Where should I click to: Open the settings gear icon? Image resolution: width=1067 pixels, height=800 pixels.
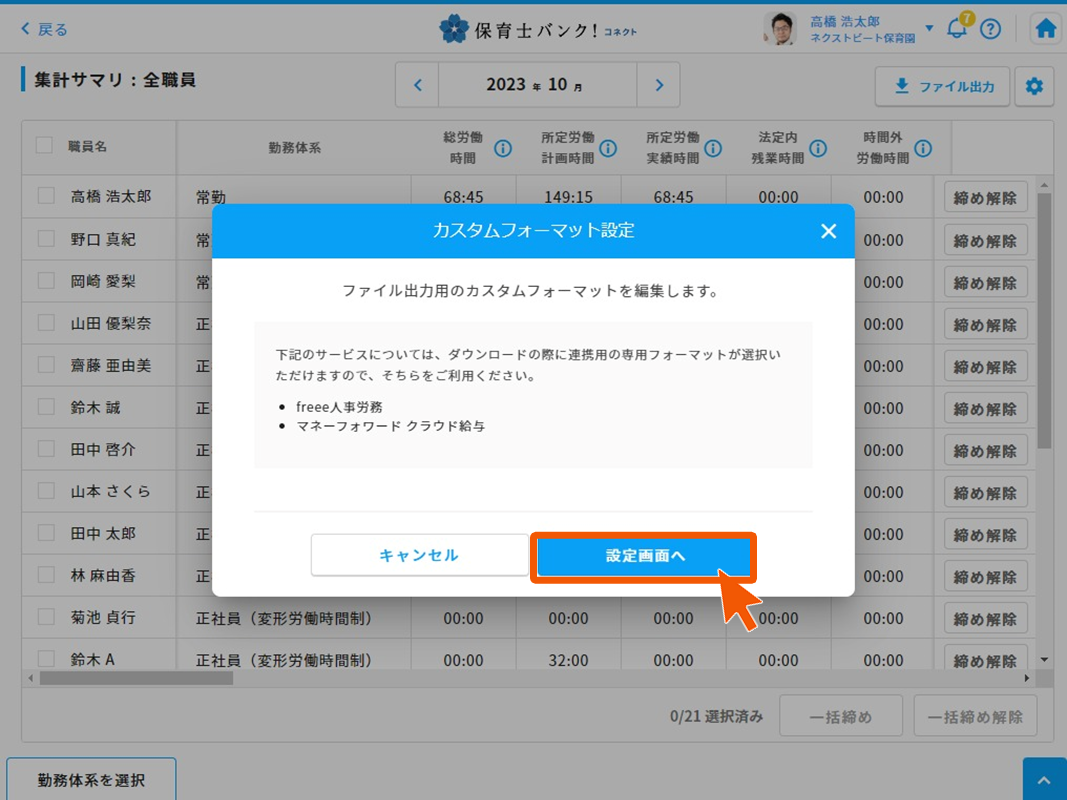pos(1034,87)
